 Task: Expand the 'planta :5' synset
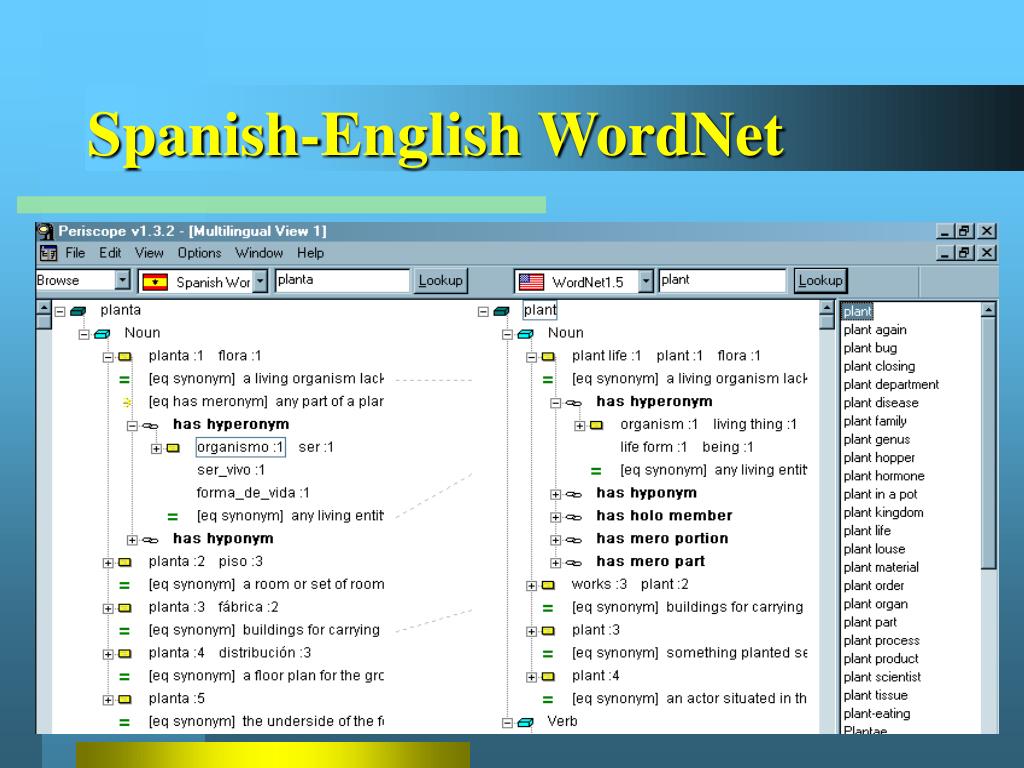108,700
